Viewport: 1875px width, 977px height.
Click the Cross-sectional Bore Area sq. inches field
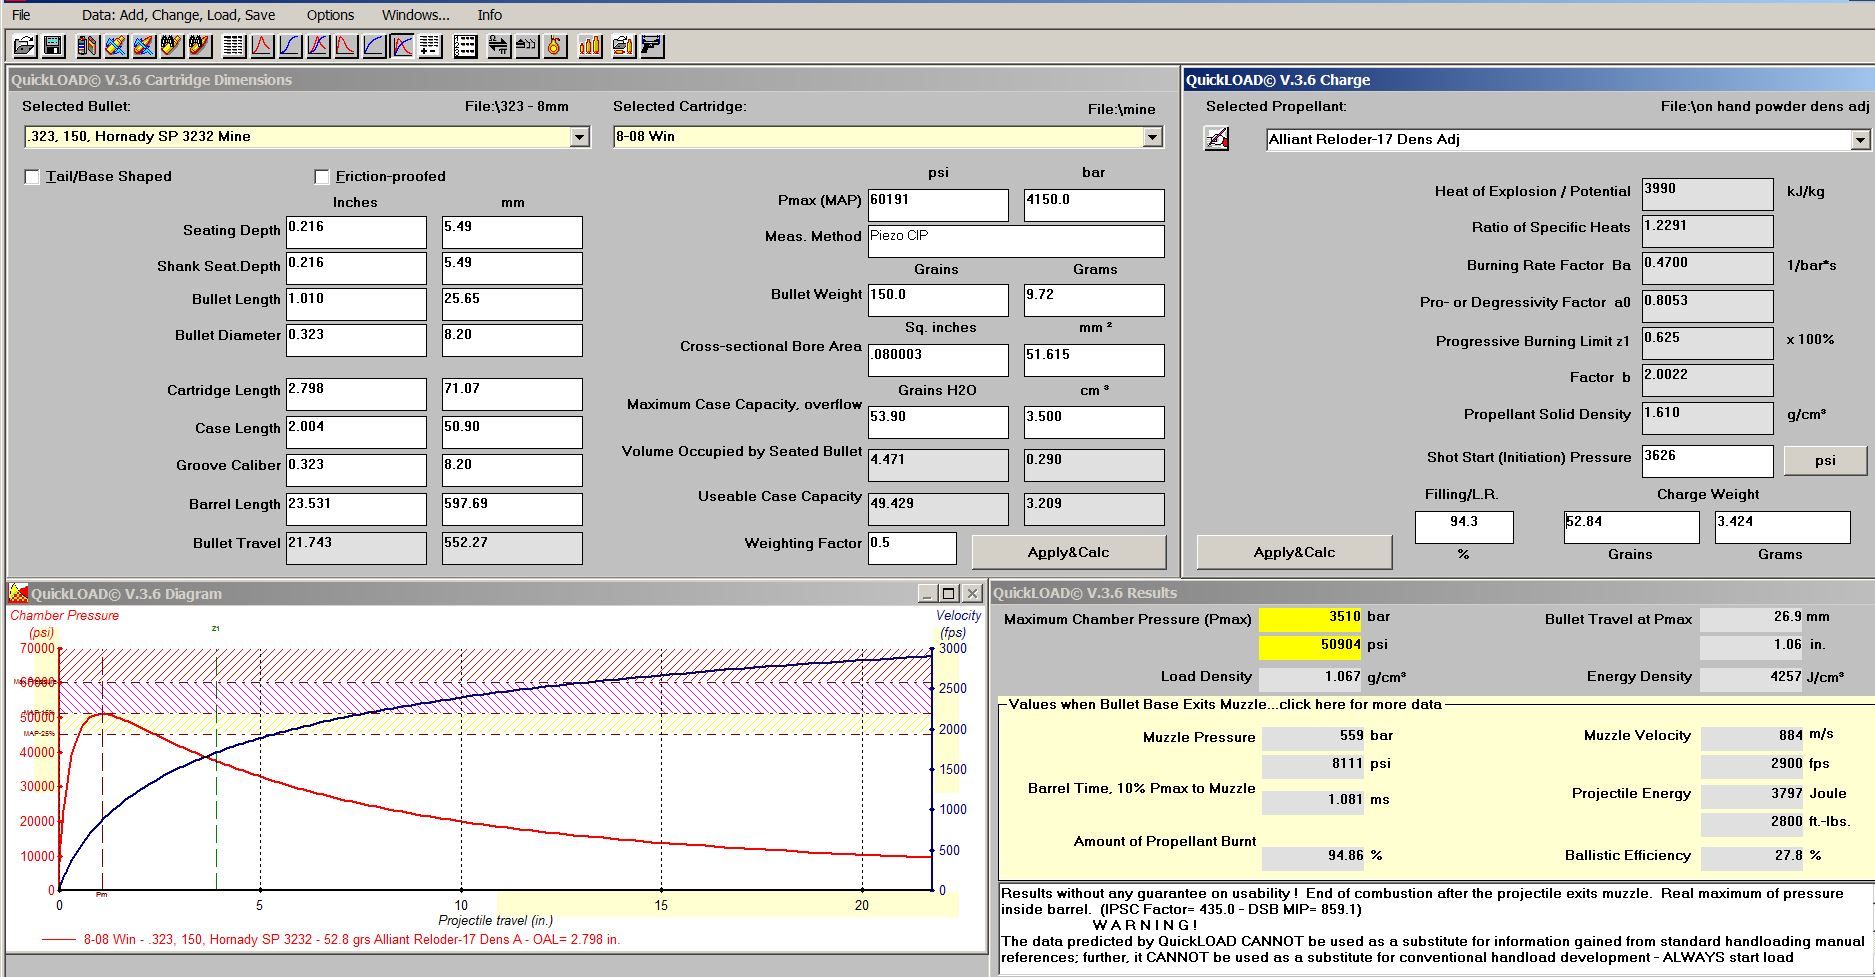(938, 360)
